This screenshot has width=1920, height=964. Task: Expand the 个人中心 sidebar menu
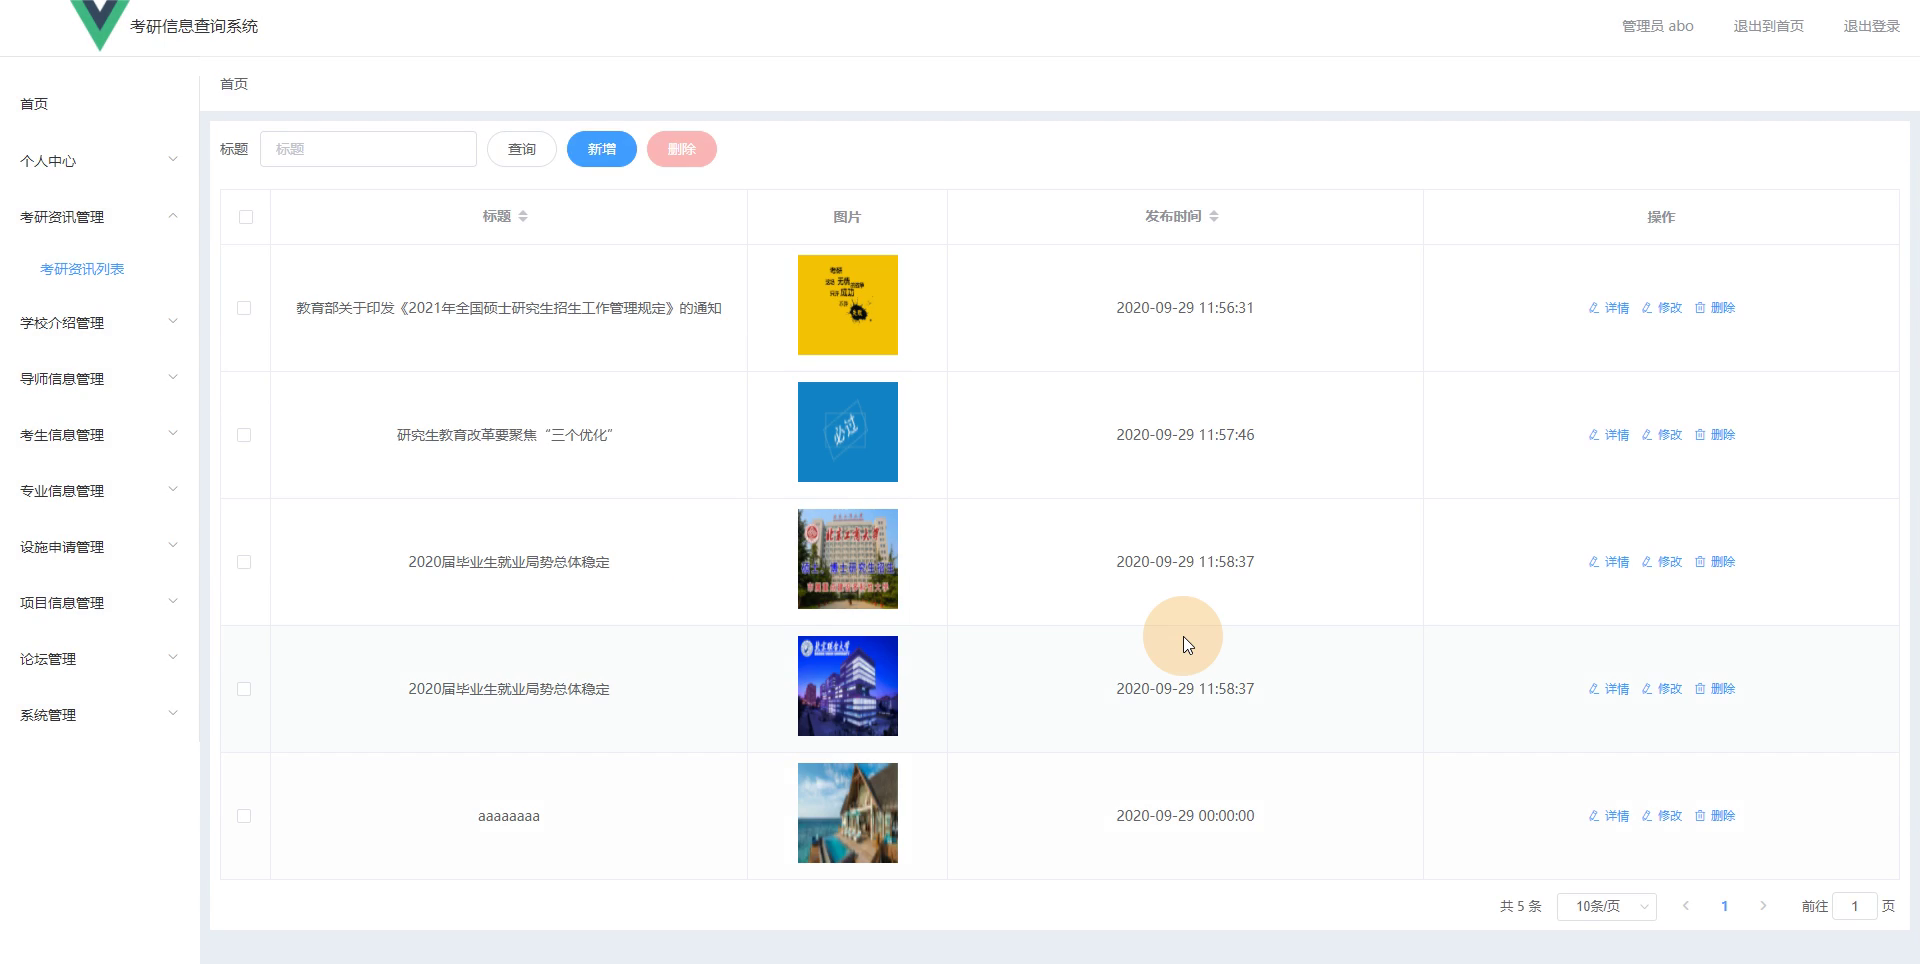99,161
